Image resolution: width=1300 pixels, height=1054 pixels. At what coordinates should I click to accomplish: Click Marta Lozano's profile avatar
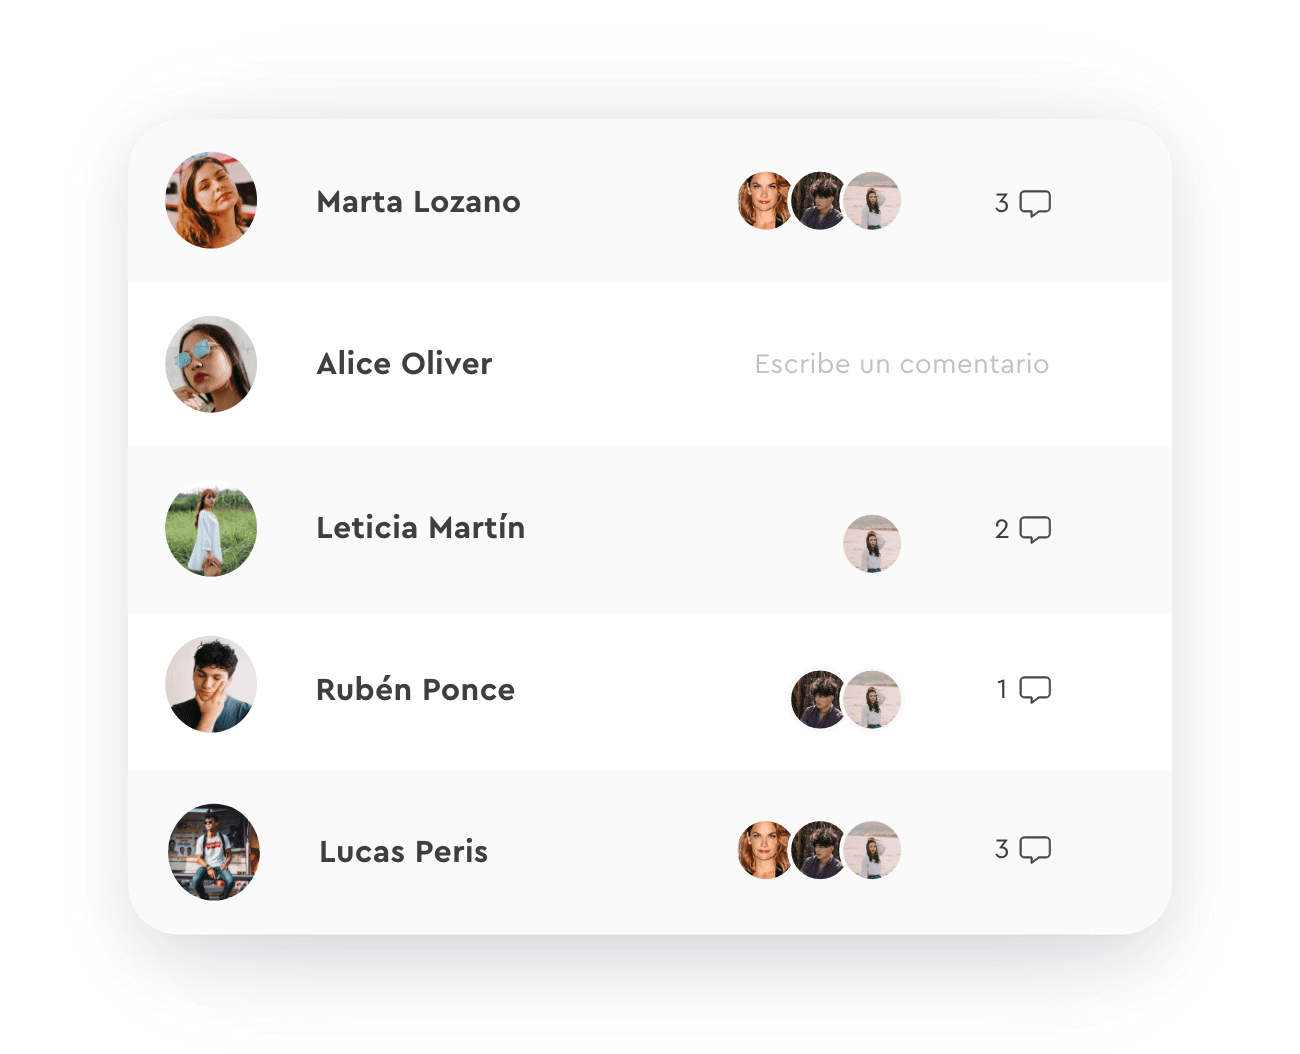(x=211, y=200)
